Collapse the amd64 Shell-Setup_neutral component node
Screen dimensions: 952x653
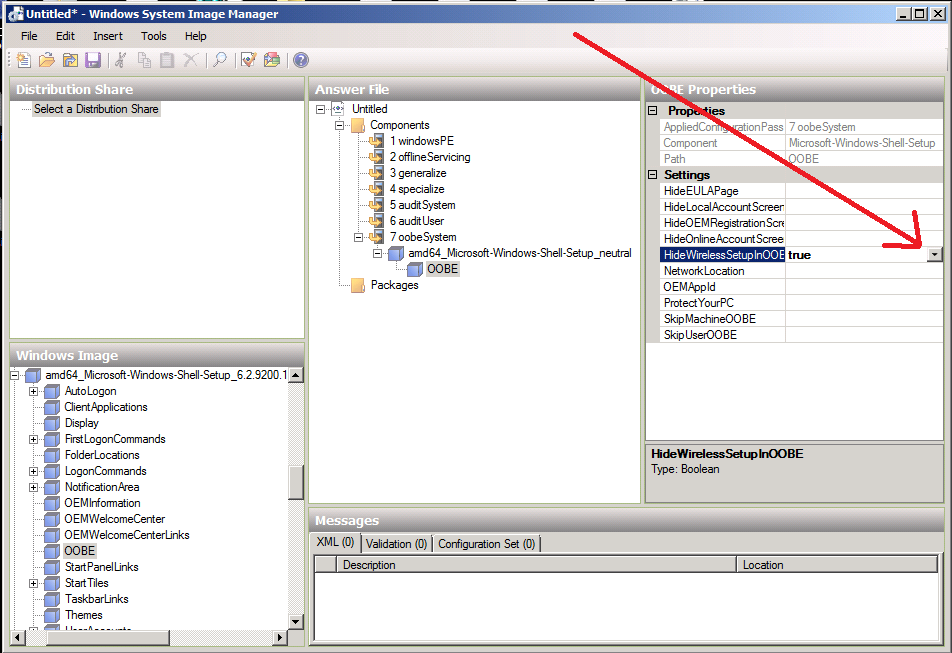[377, 254]
